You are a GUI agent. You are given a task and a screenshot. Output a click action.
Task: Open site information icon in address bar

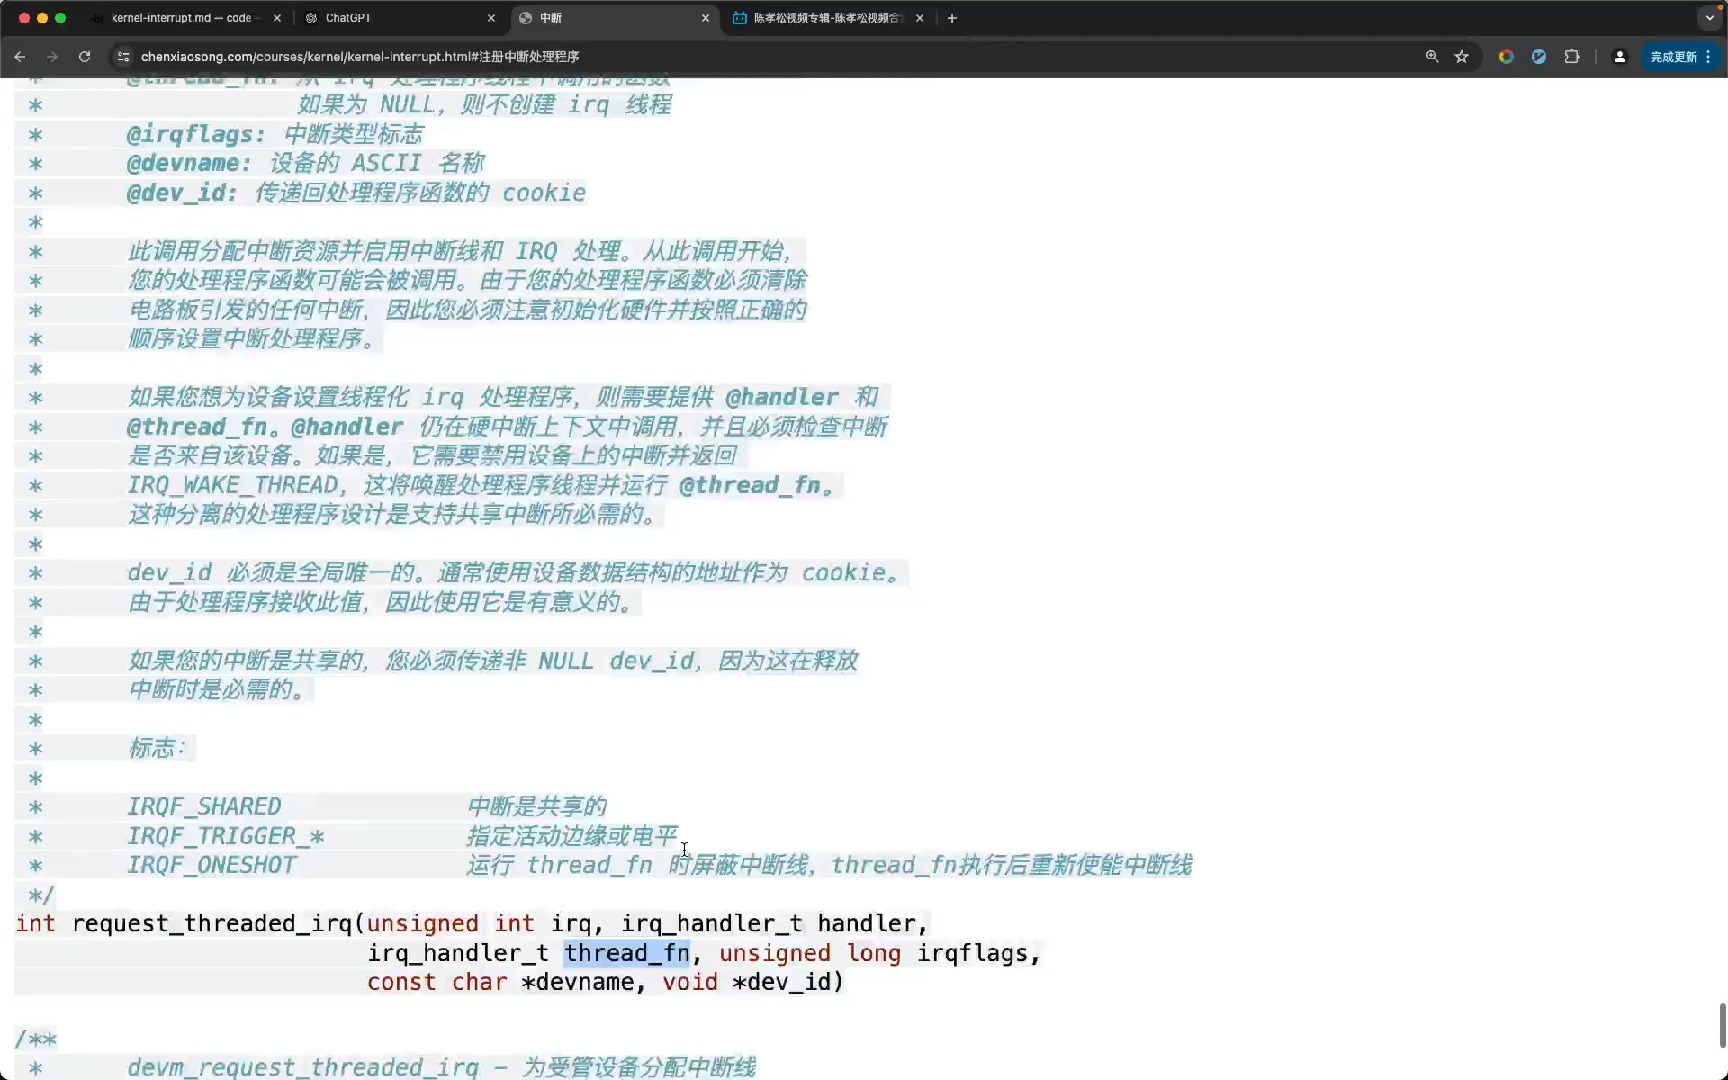pos(123,57)
